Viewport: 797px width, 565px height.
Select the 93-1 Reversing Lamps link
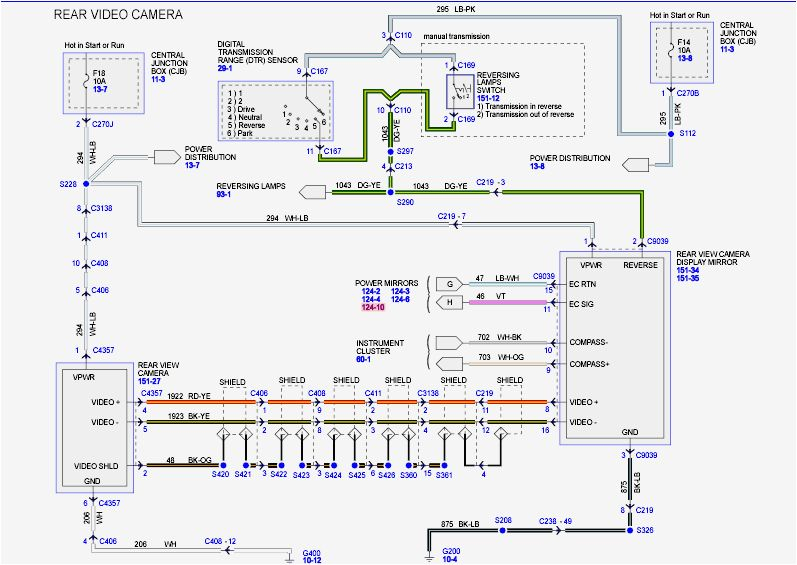tap(224, 195)
